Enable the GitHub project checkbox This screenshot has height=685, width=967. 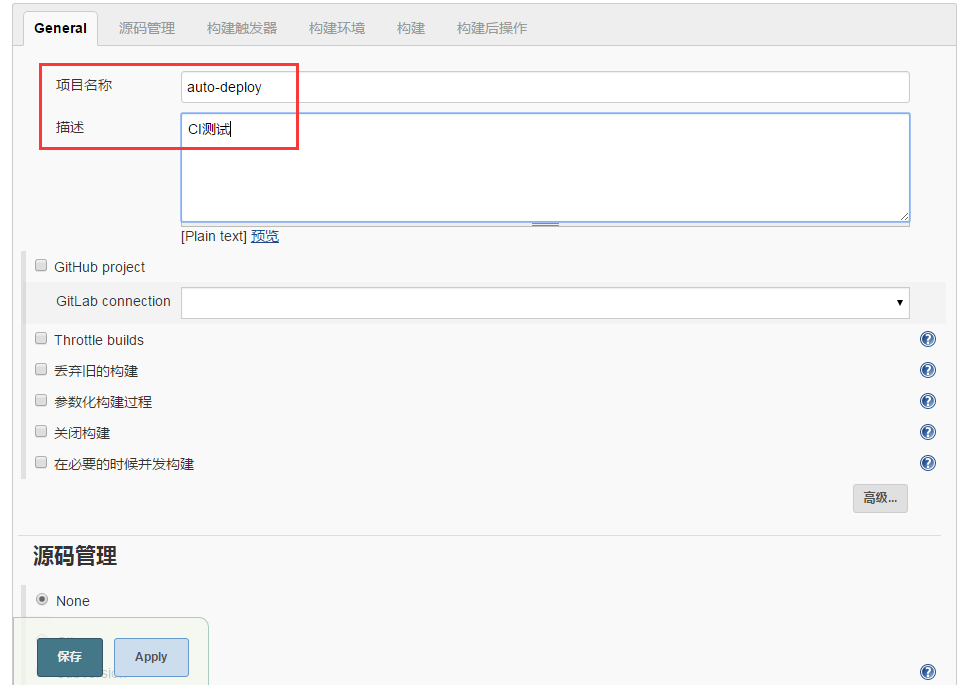tap(41, 266)
